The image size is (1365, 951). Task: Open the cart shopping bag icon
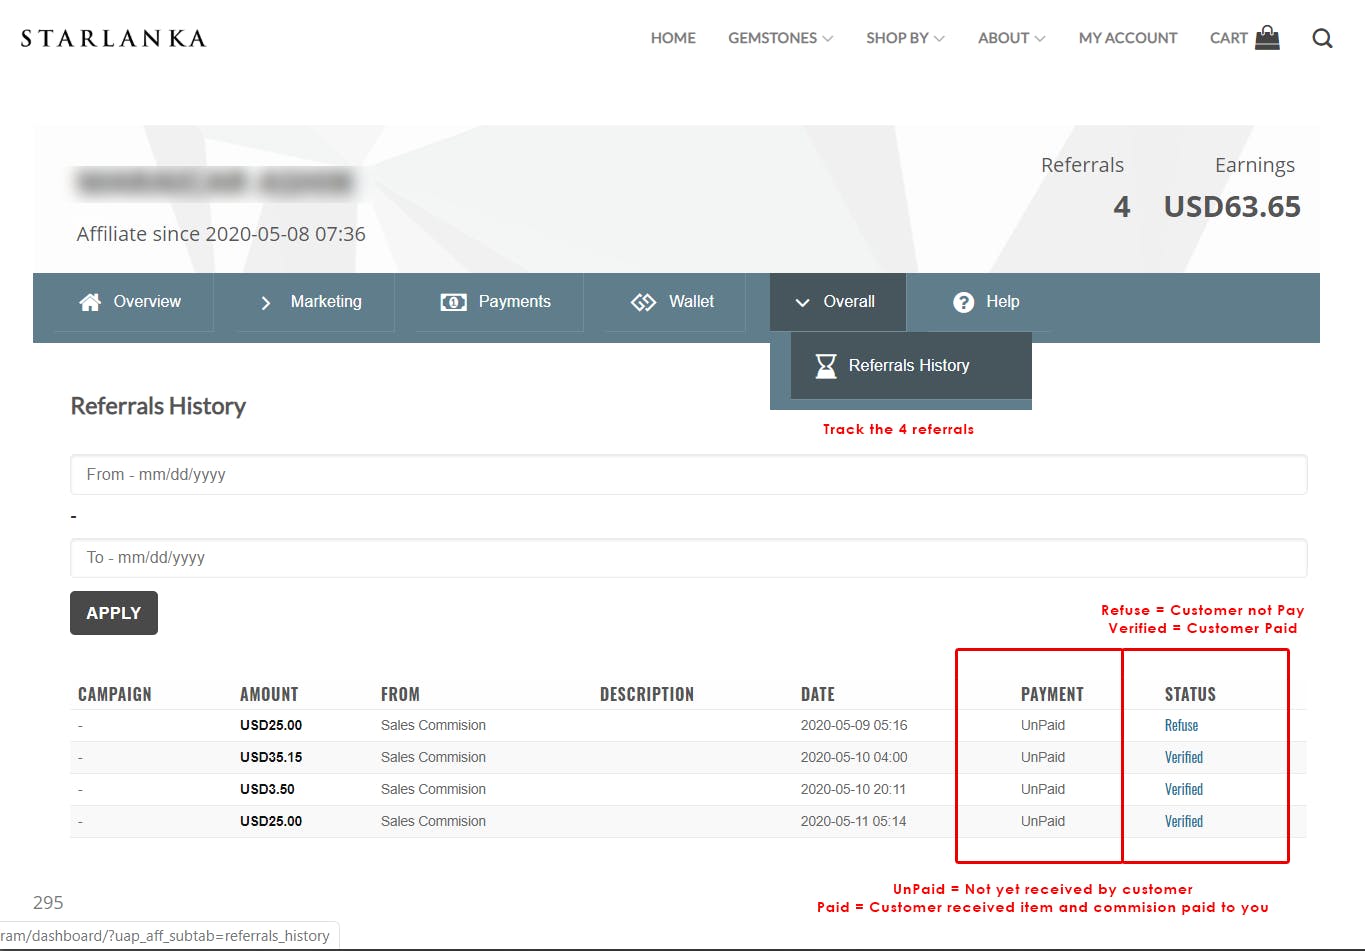coord(1267,38)
